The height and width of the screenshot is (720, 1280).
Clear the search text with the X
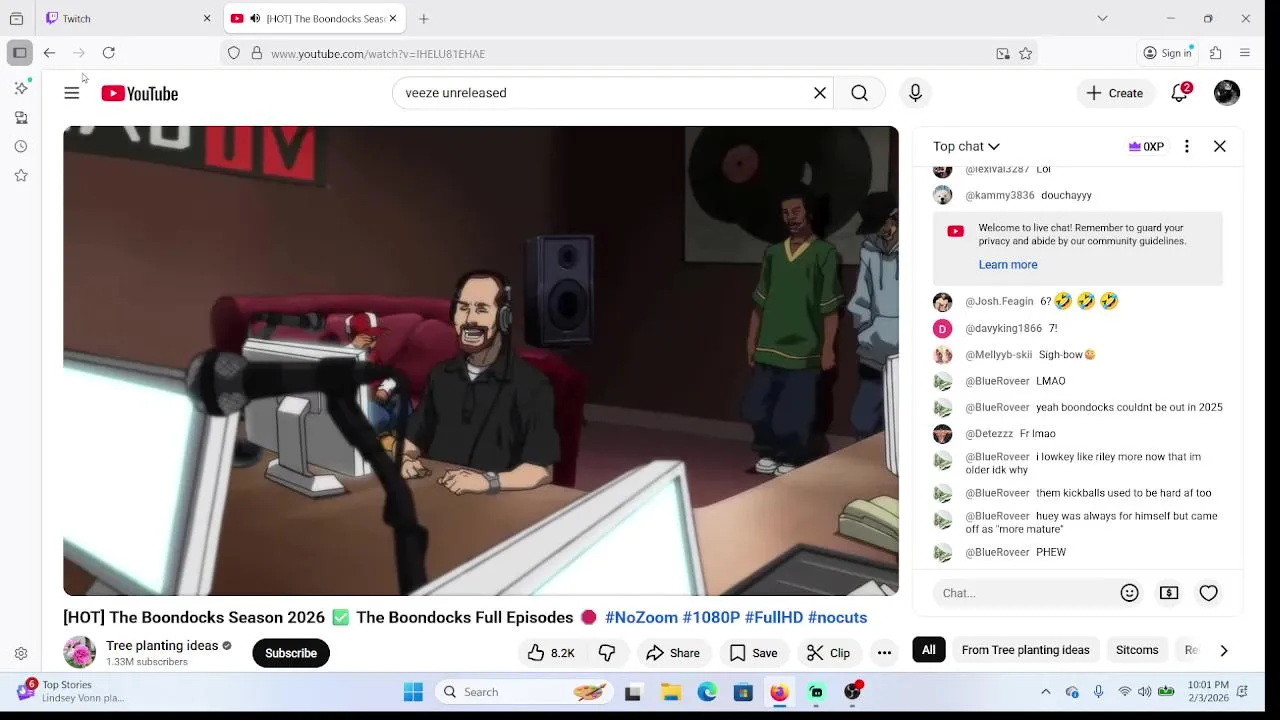[x=820, y=93]
